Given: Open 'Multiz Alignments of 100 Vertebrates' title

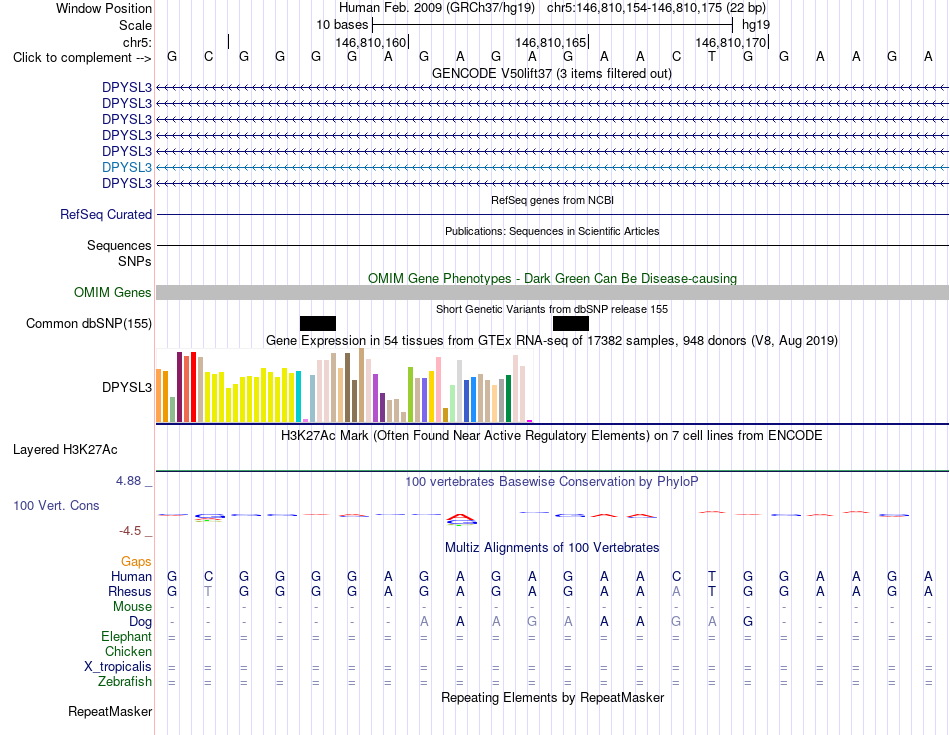Looking at the screenshot, I should click(x=552, y=548).
